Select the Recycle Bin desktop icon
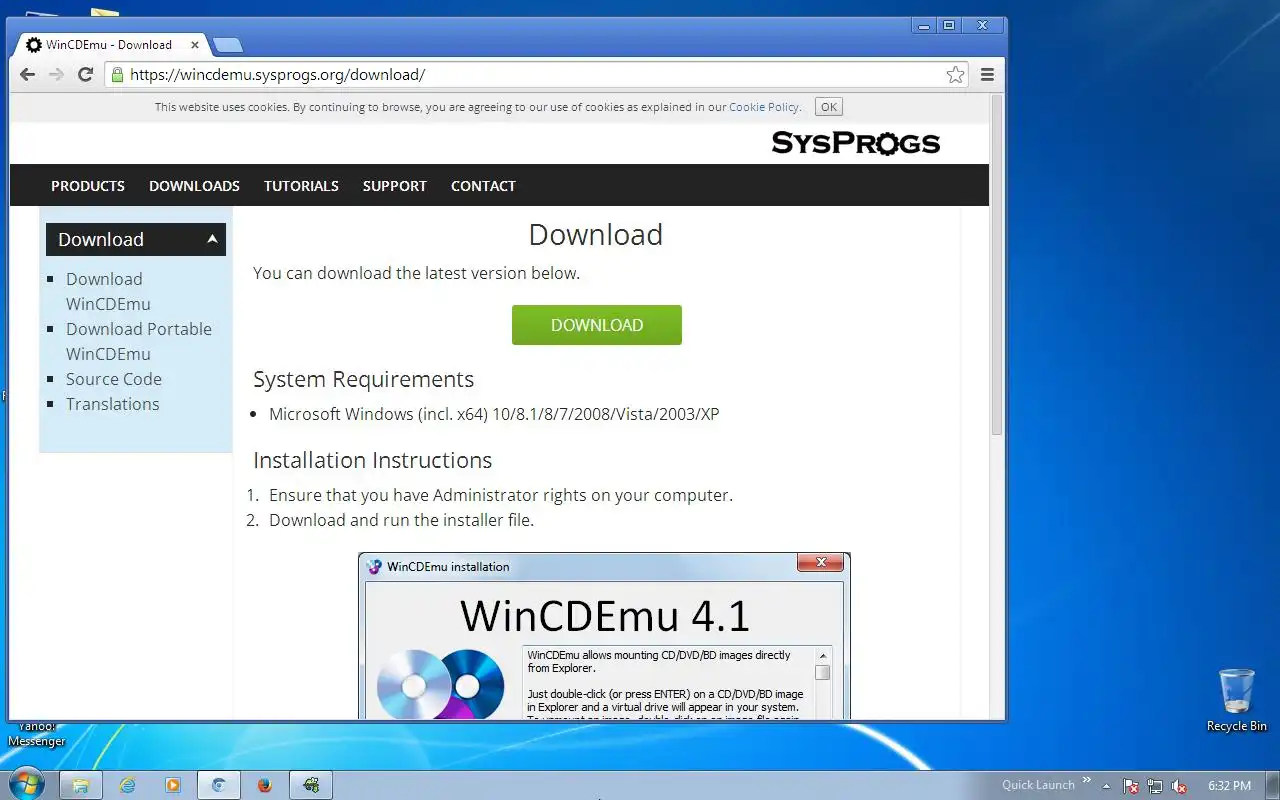This screenshot has width=1280, height=800. point(1237,700)
